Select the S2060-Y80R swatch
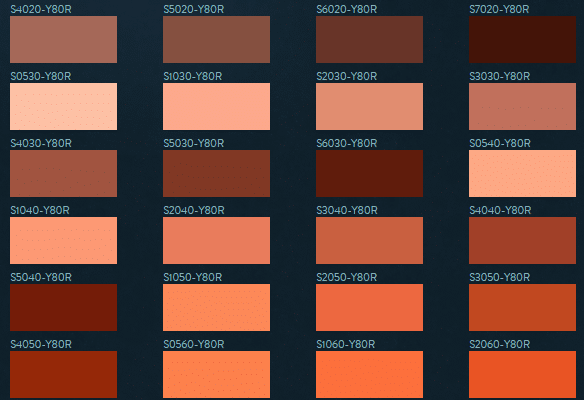 (x=523, y=375)
